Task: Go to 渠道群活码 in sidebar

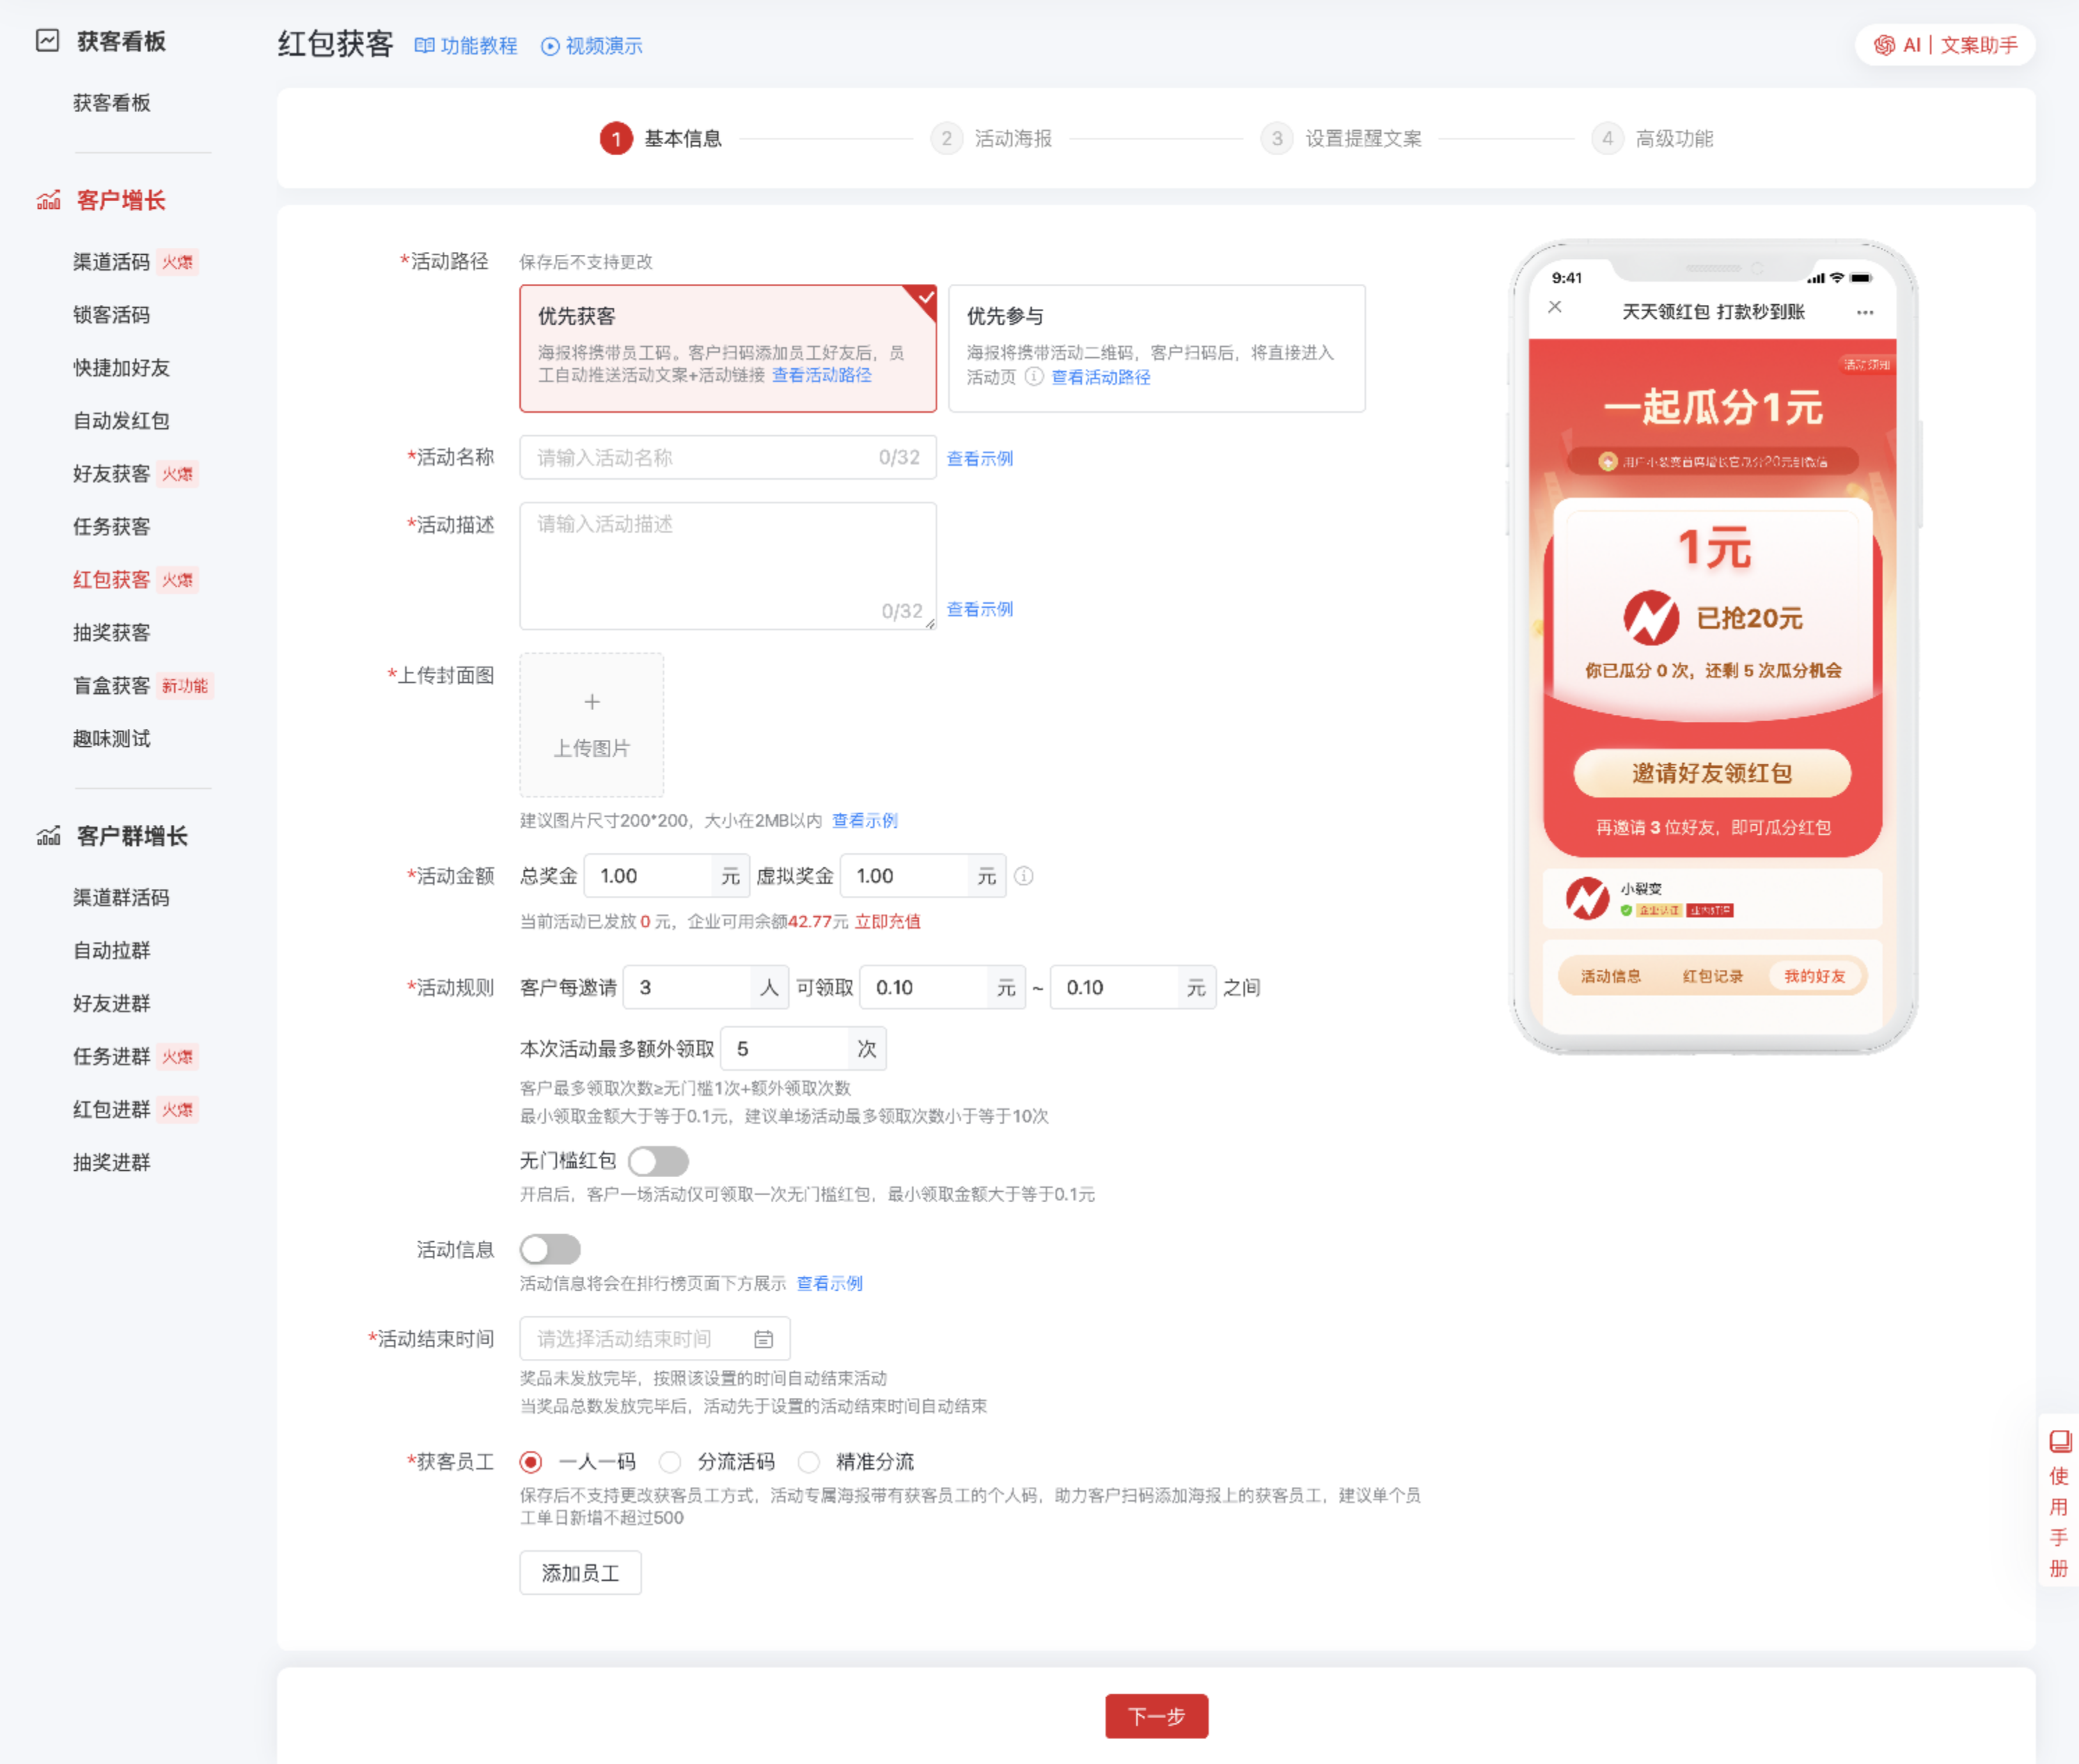Action: pyautogui.click(x=121, y=898)
